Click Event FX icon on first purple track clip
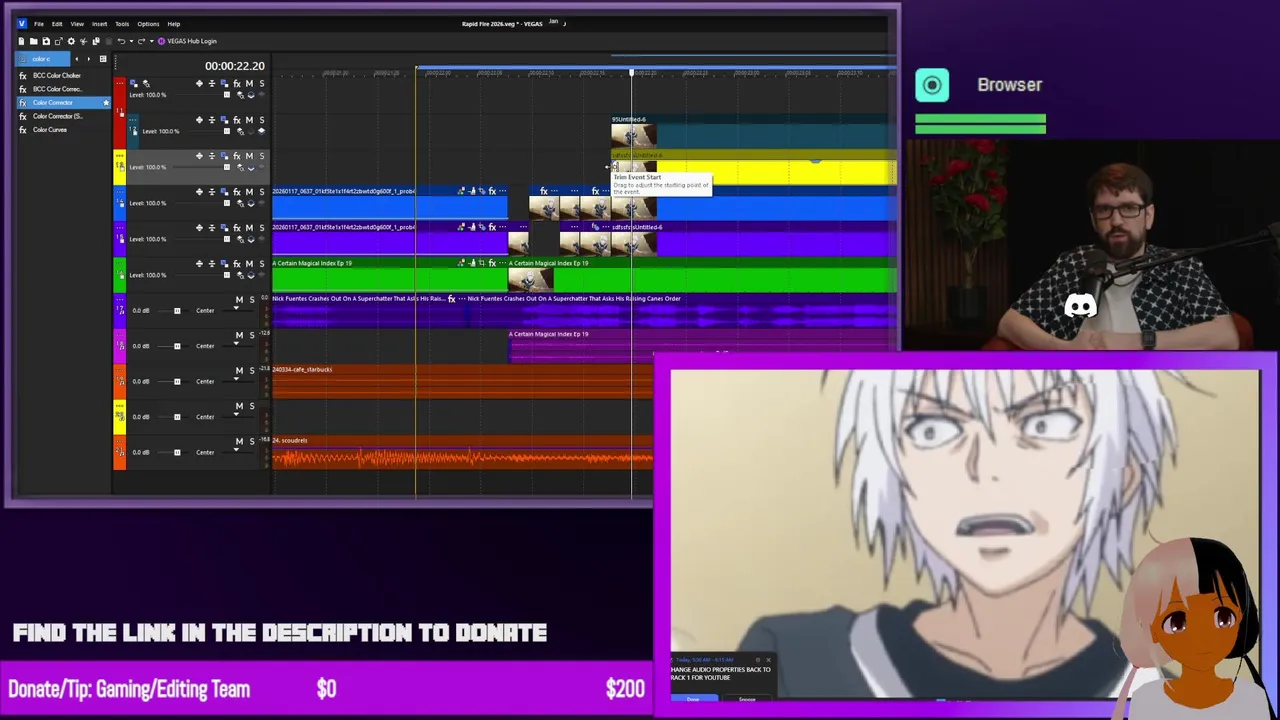This screenshot has height=720, width=1280. tap(492, 227)
